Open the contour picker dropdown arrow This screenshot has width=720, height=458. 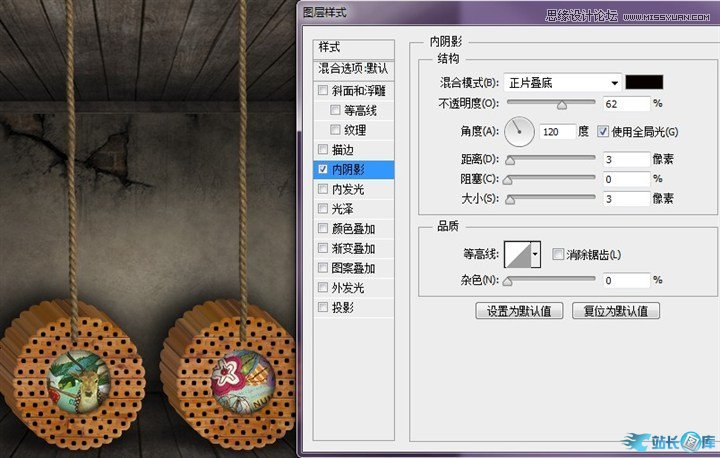point(536,255)
